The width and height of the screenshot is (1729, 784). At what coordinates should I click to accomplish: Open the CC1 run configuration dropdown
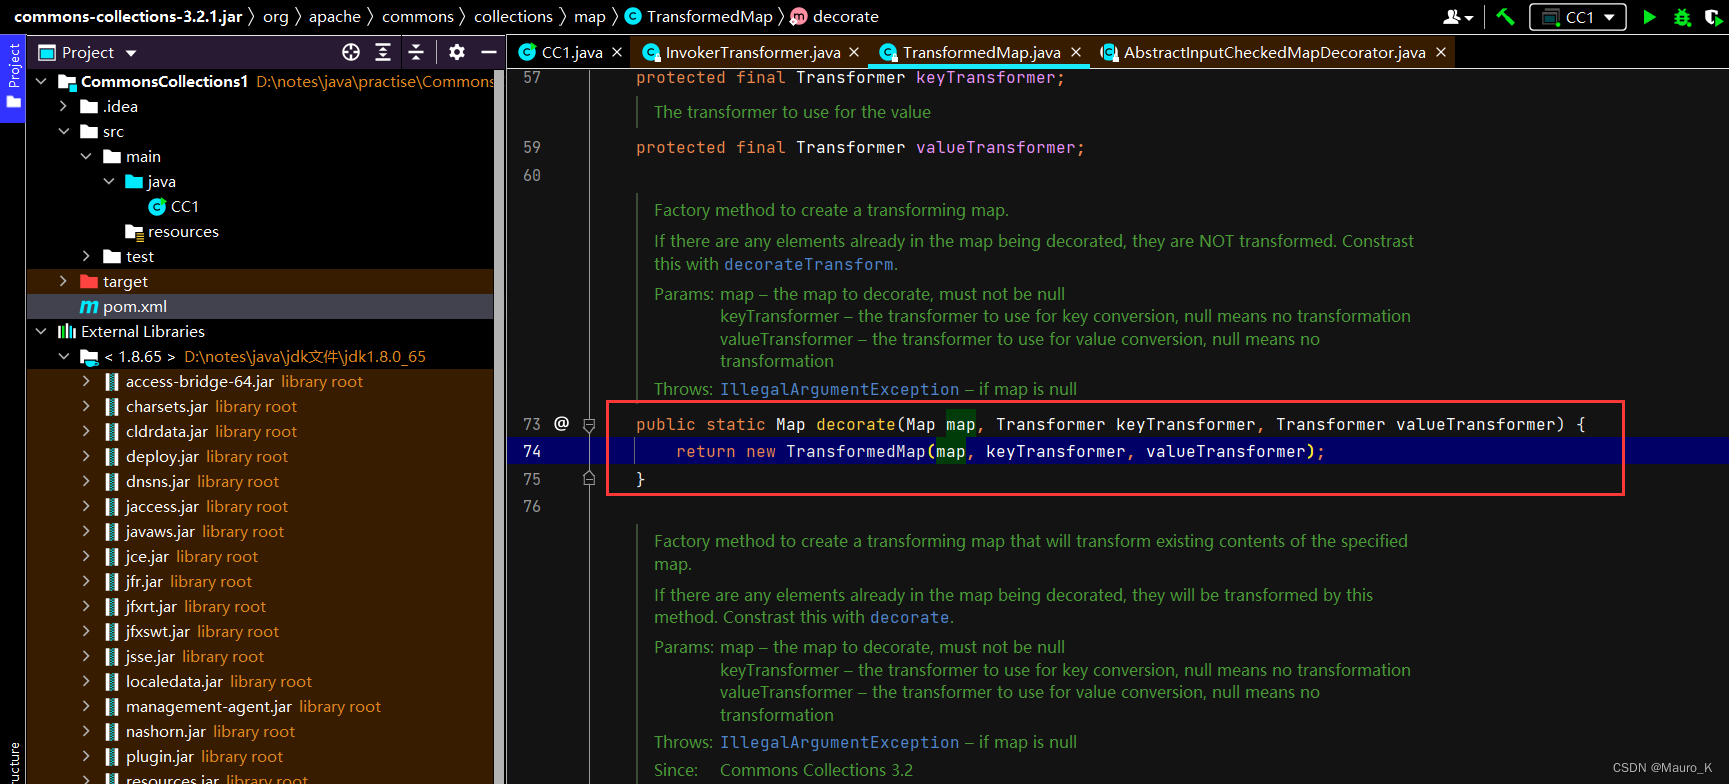coord(1578,17)
